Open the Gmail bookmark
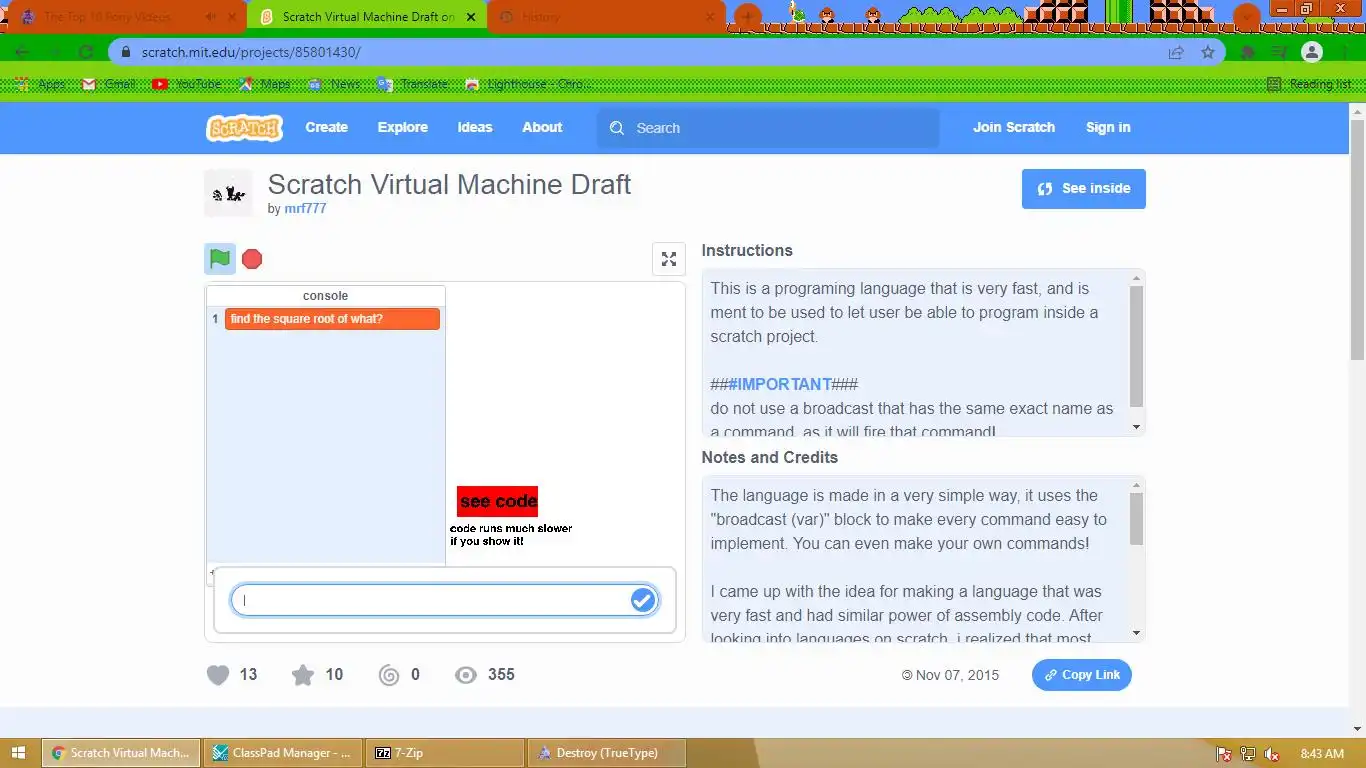1366x768 pixels. [108, 84]
